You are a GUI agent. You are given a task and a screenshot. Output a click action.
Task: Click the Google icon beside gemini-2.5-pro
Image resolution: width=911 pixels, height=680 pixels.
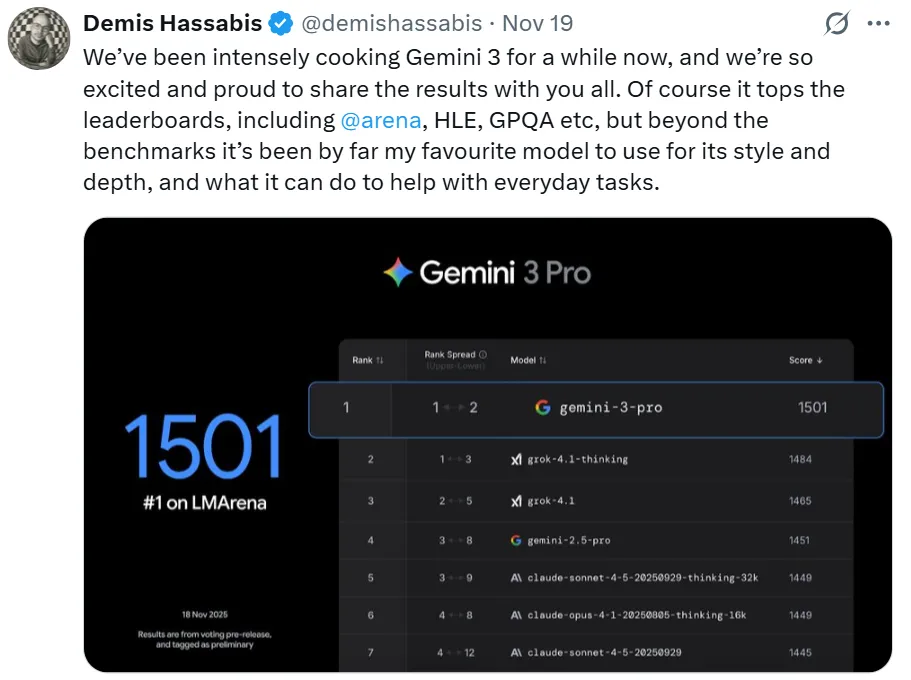[516, 540]
